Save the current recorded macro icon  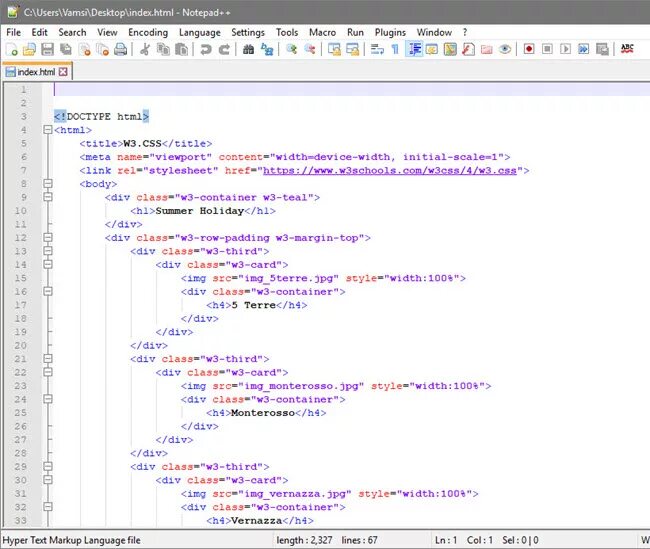[602, 49]
